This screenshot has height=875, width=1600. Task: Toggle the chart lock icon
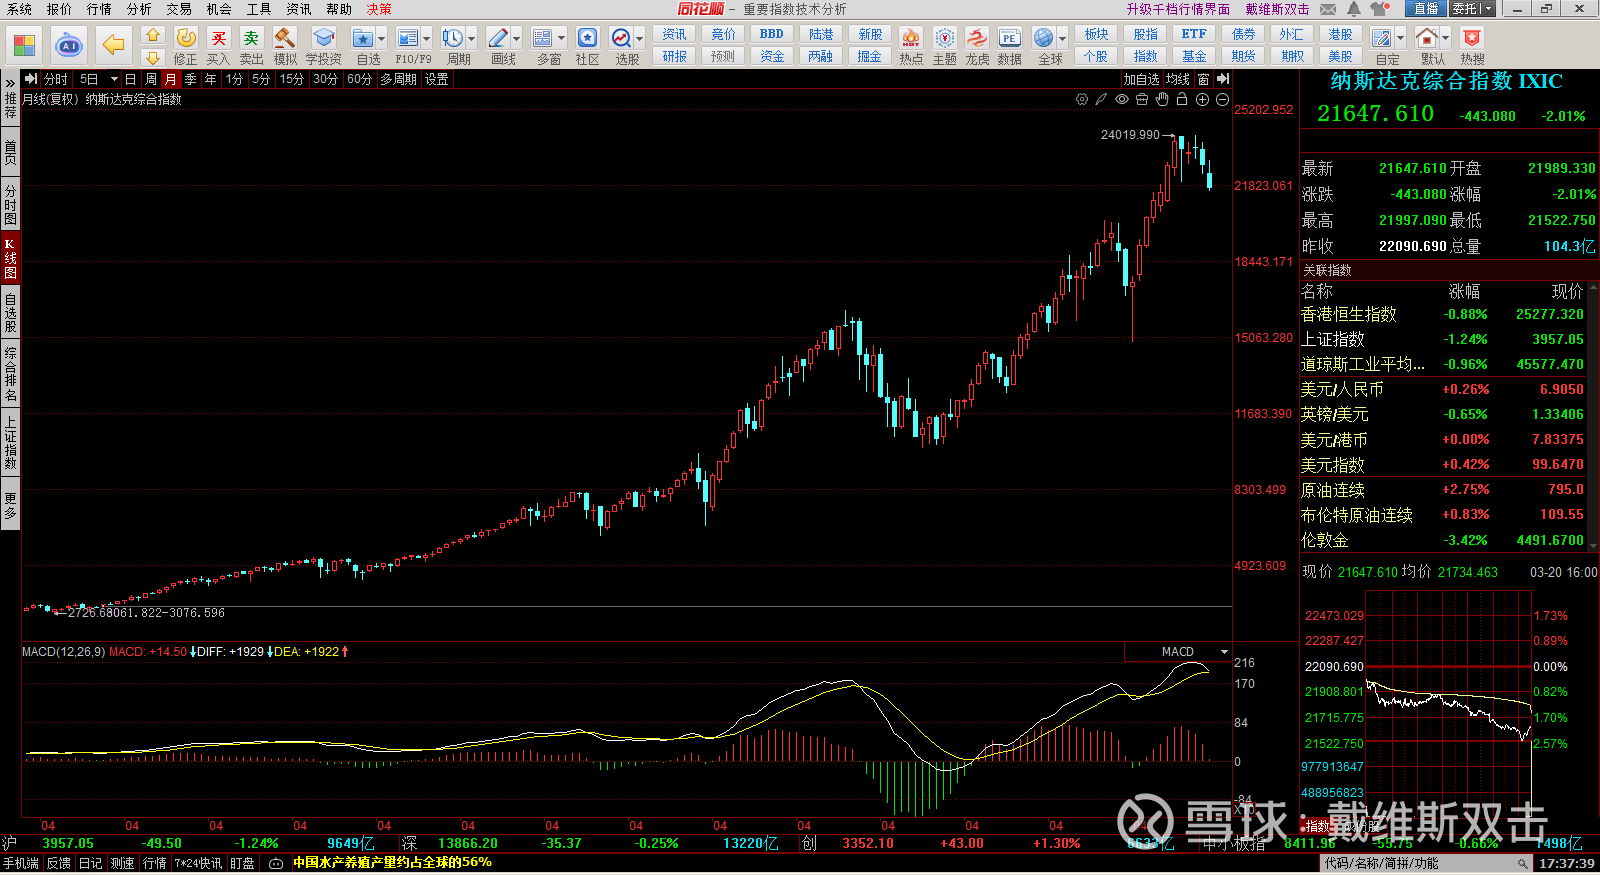click(1182, 99)
